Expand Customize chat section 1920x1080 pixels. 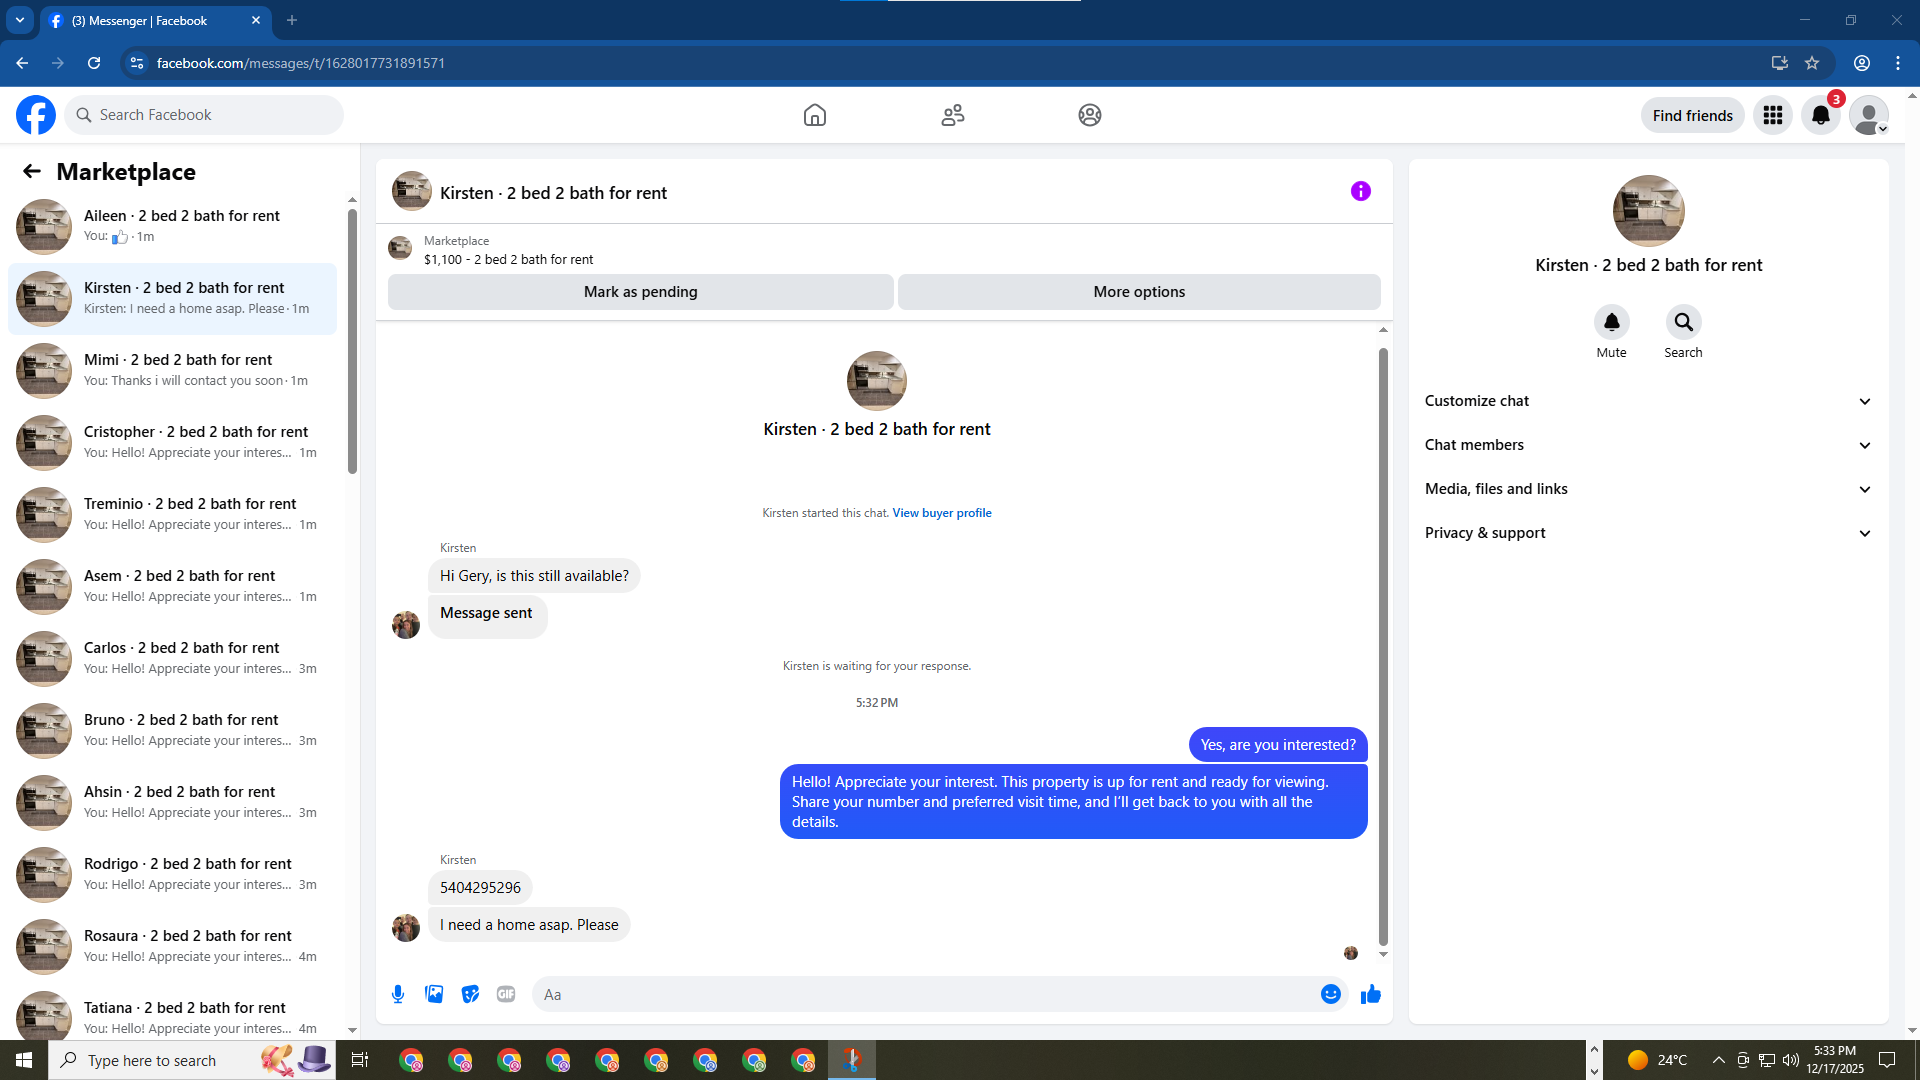click(x=1648, y=401)
